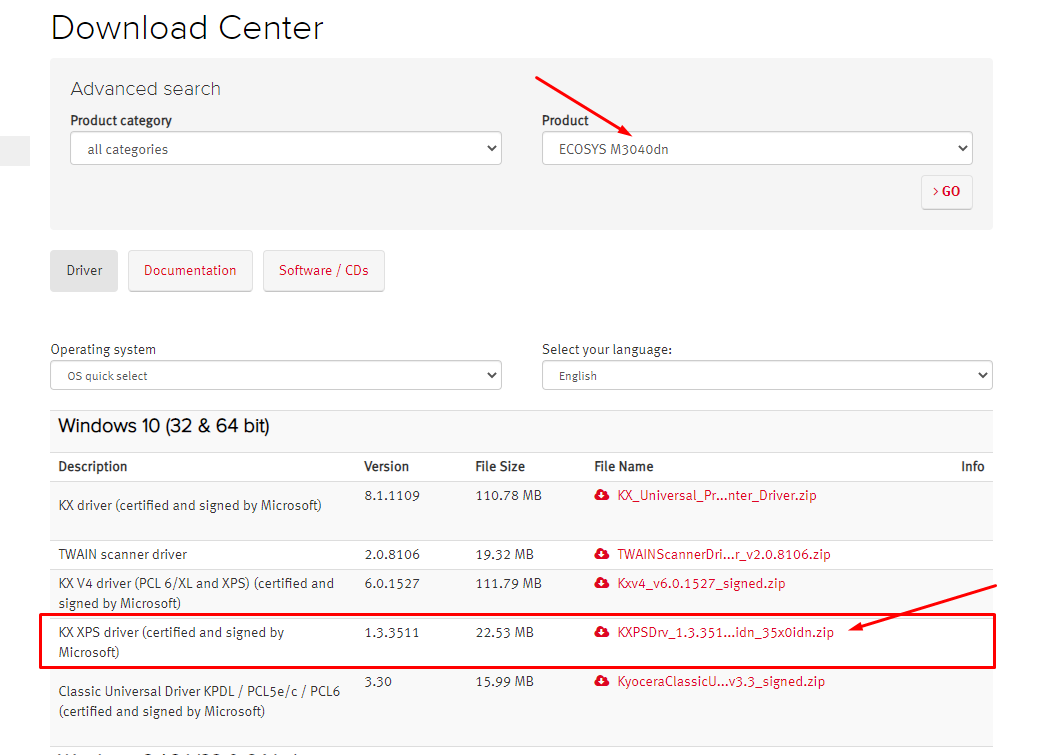Click the KX XPS driver description text
The image size is (1053, 755).
coord(171,642)
